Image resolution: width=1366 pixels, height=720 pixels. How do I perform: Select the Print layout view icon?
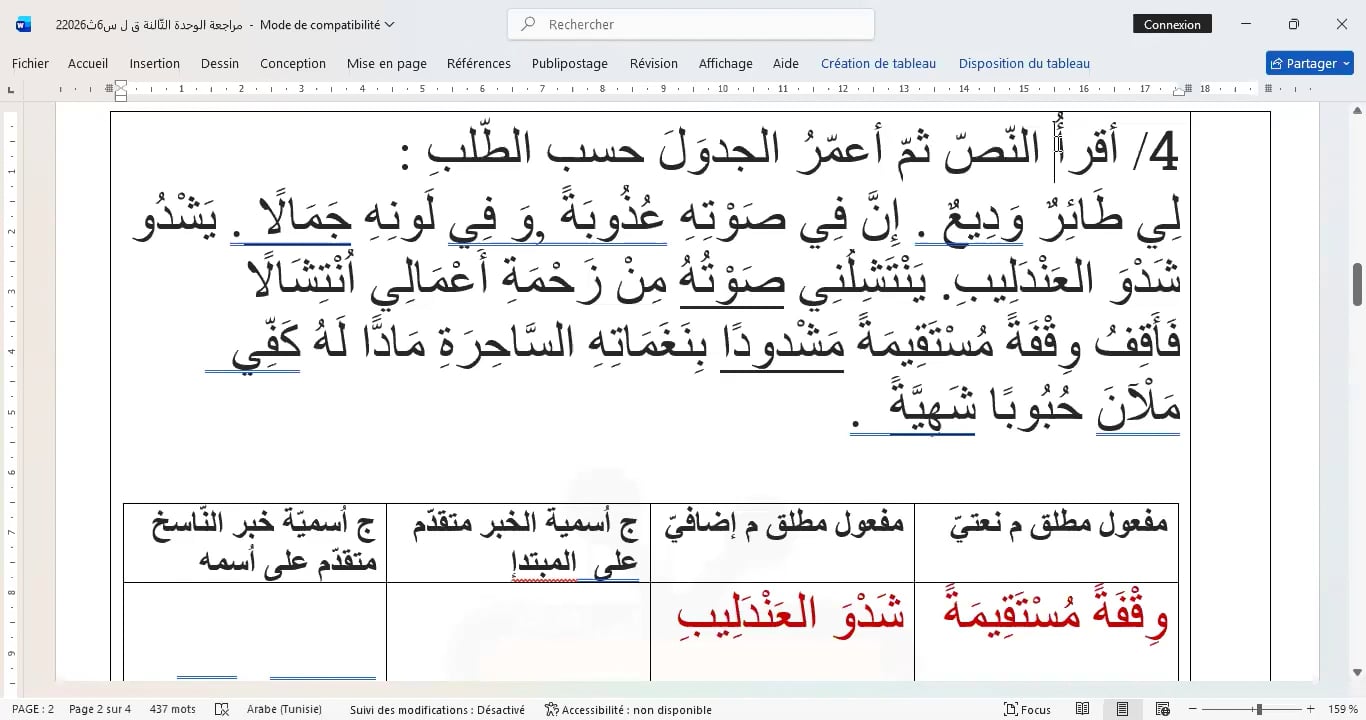(1123, 709)
